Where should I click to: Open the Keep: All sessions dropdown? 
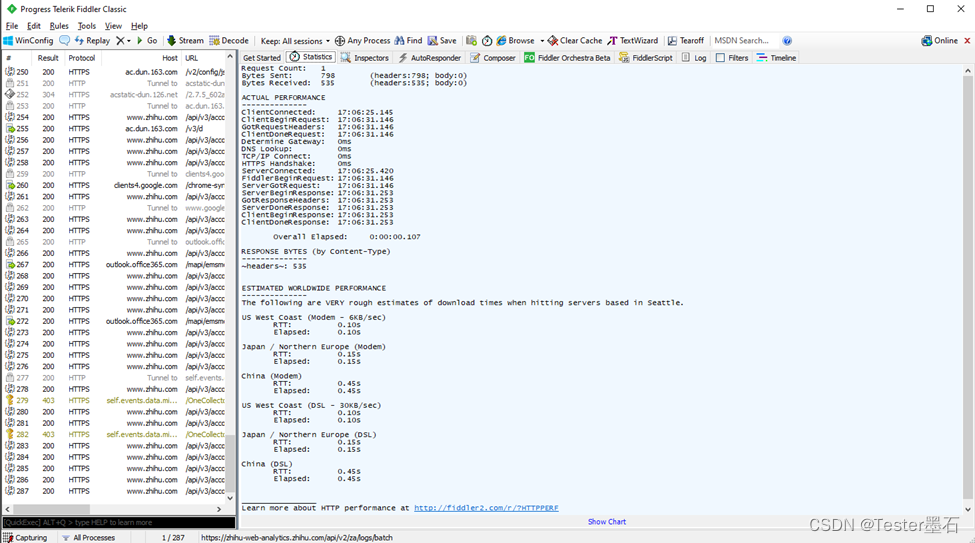pos(295,41)
